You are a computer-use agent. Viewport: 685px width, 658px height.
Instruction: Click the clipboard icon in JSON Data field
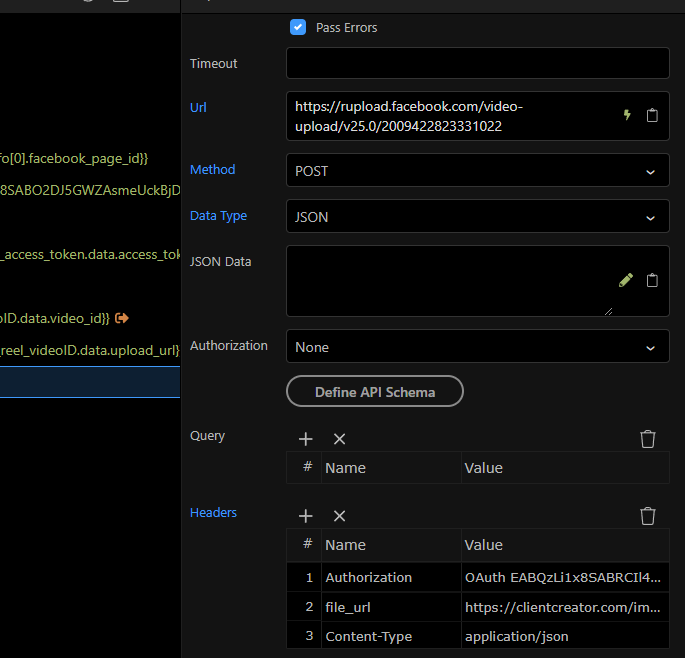point(652,280)
